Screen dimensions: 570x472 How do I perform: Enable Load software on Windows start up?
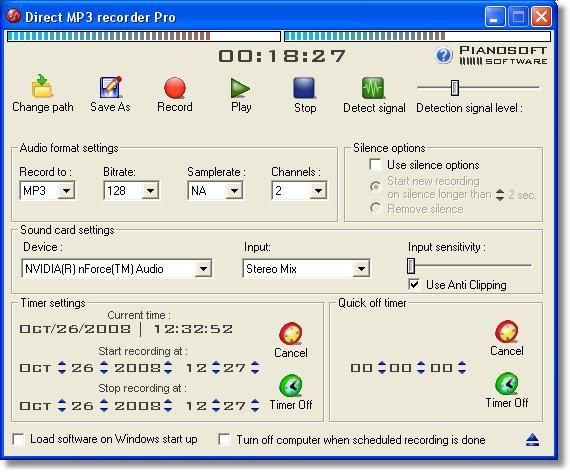pyautogui.click(x=19, y=439)
